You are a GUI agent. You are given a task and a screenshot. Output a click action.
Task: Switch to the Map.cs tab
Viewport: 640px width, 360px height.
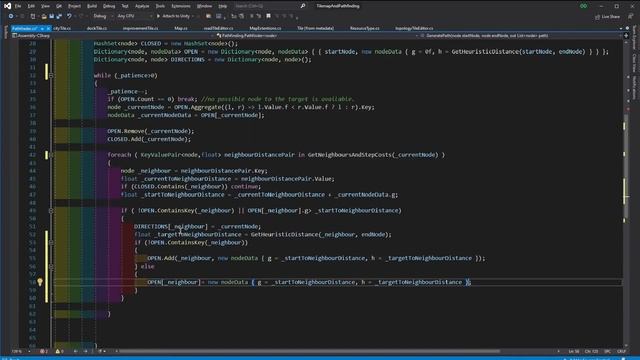pos(181,29)
